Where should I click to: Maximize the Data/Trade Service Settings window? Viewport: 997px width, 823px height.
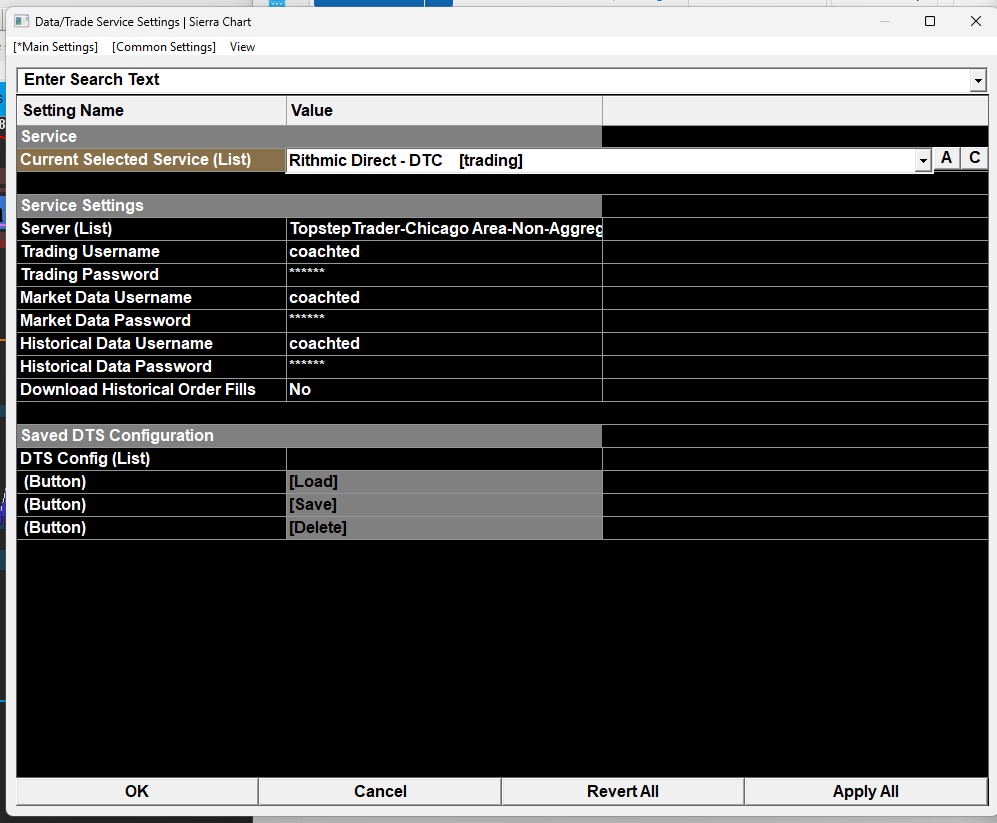[x=930, y=21]
